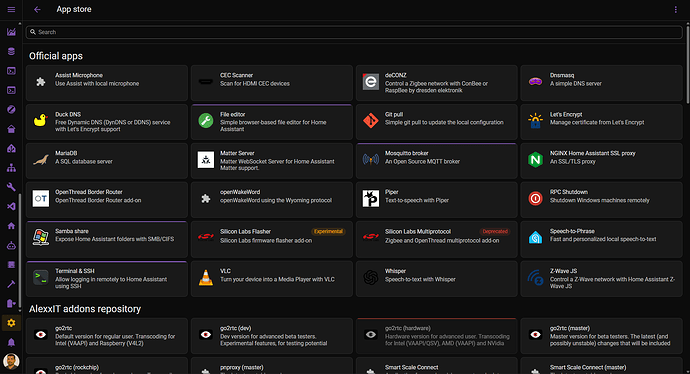This screenshot has height=374, width=690.
Task: Click the orange Experimental badge
Action: pos(328,231)
